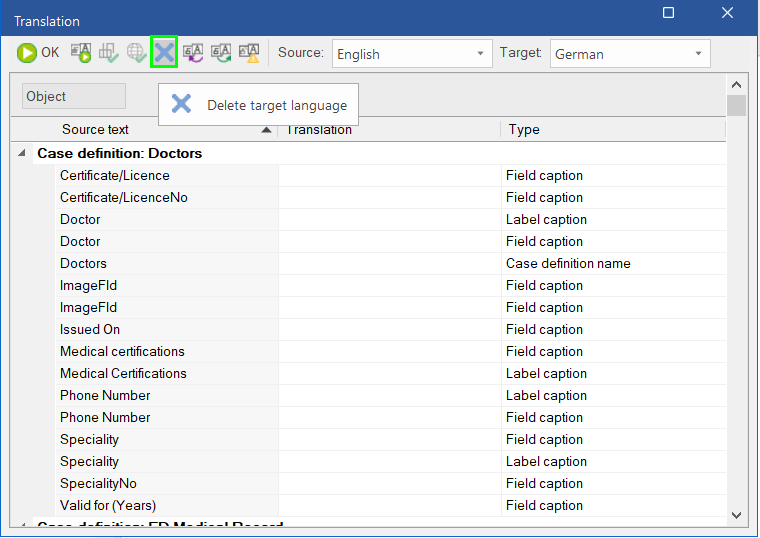Click the translation cell for Issued On
The width and height of the screenshot is (760, 538).
tap(390, 330)
